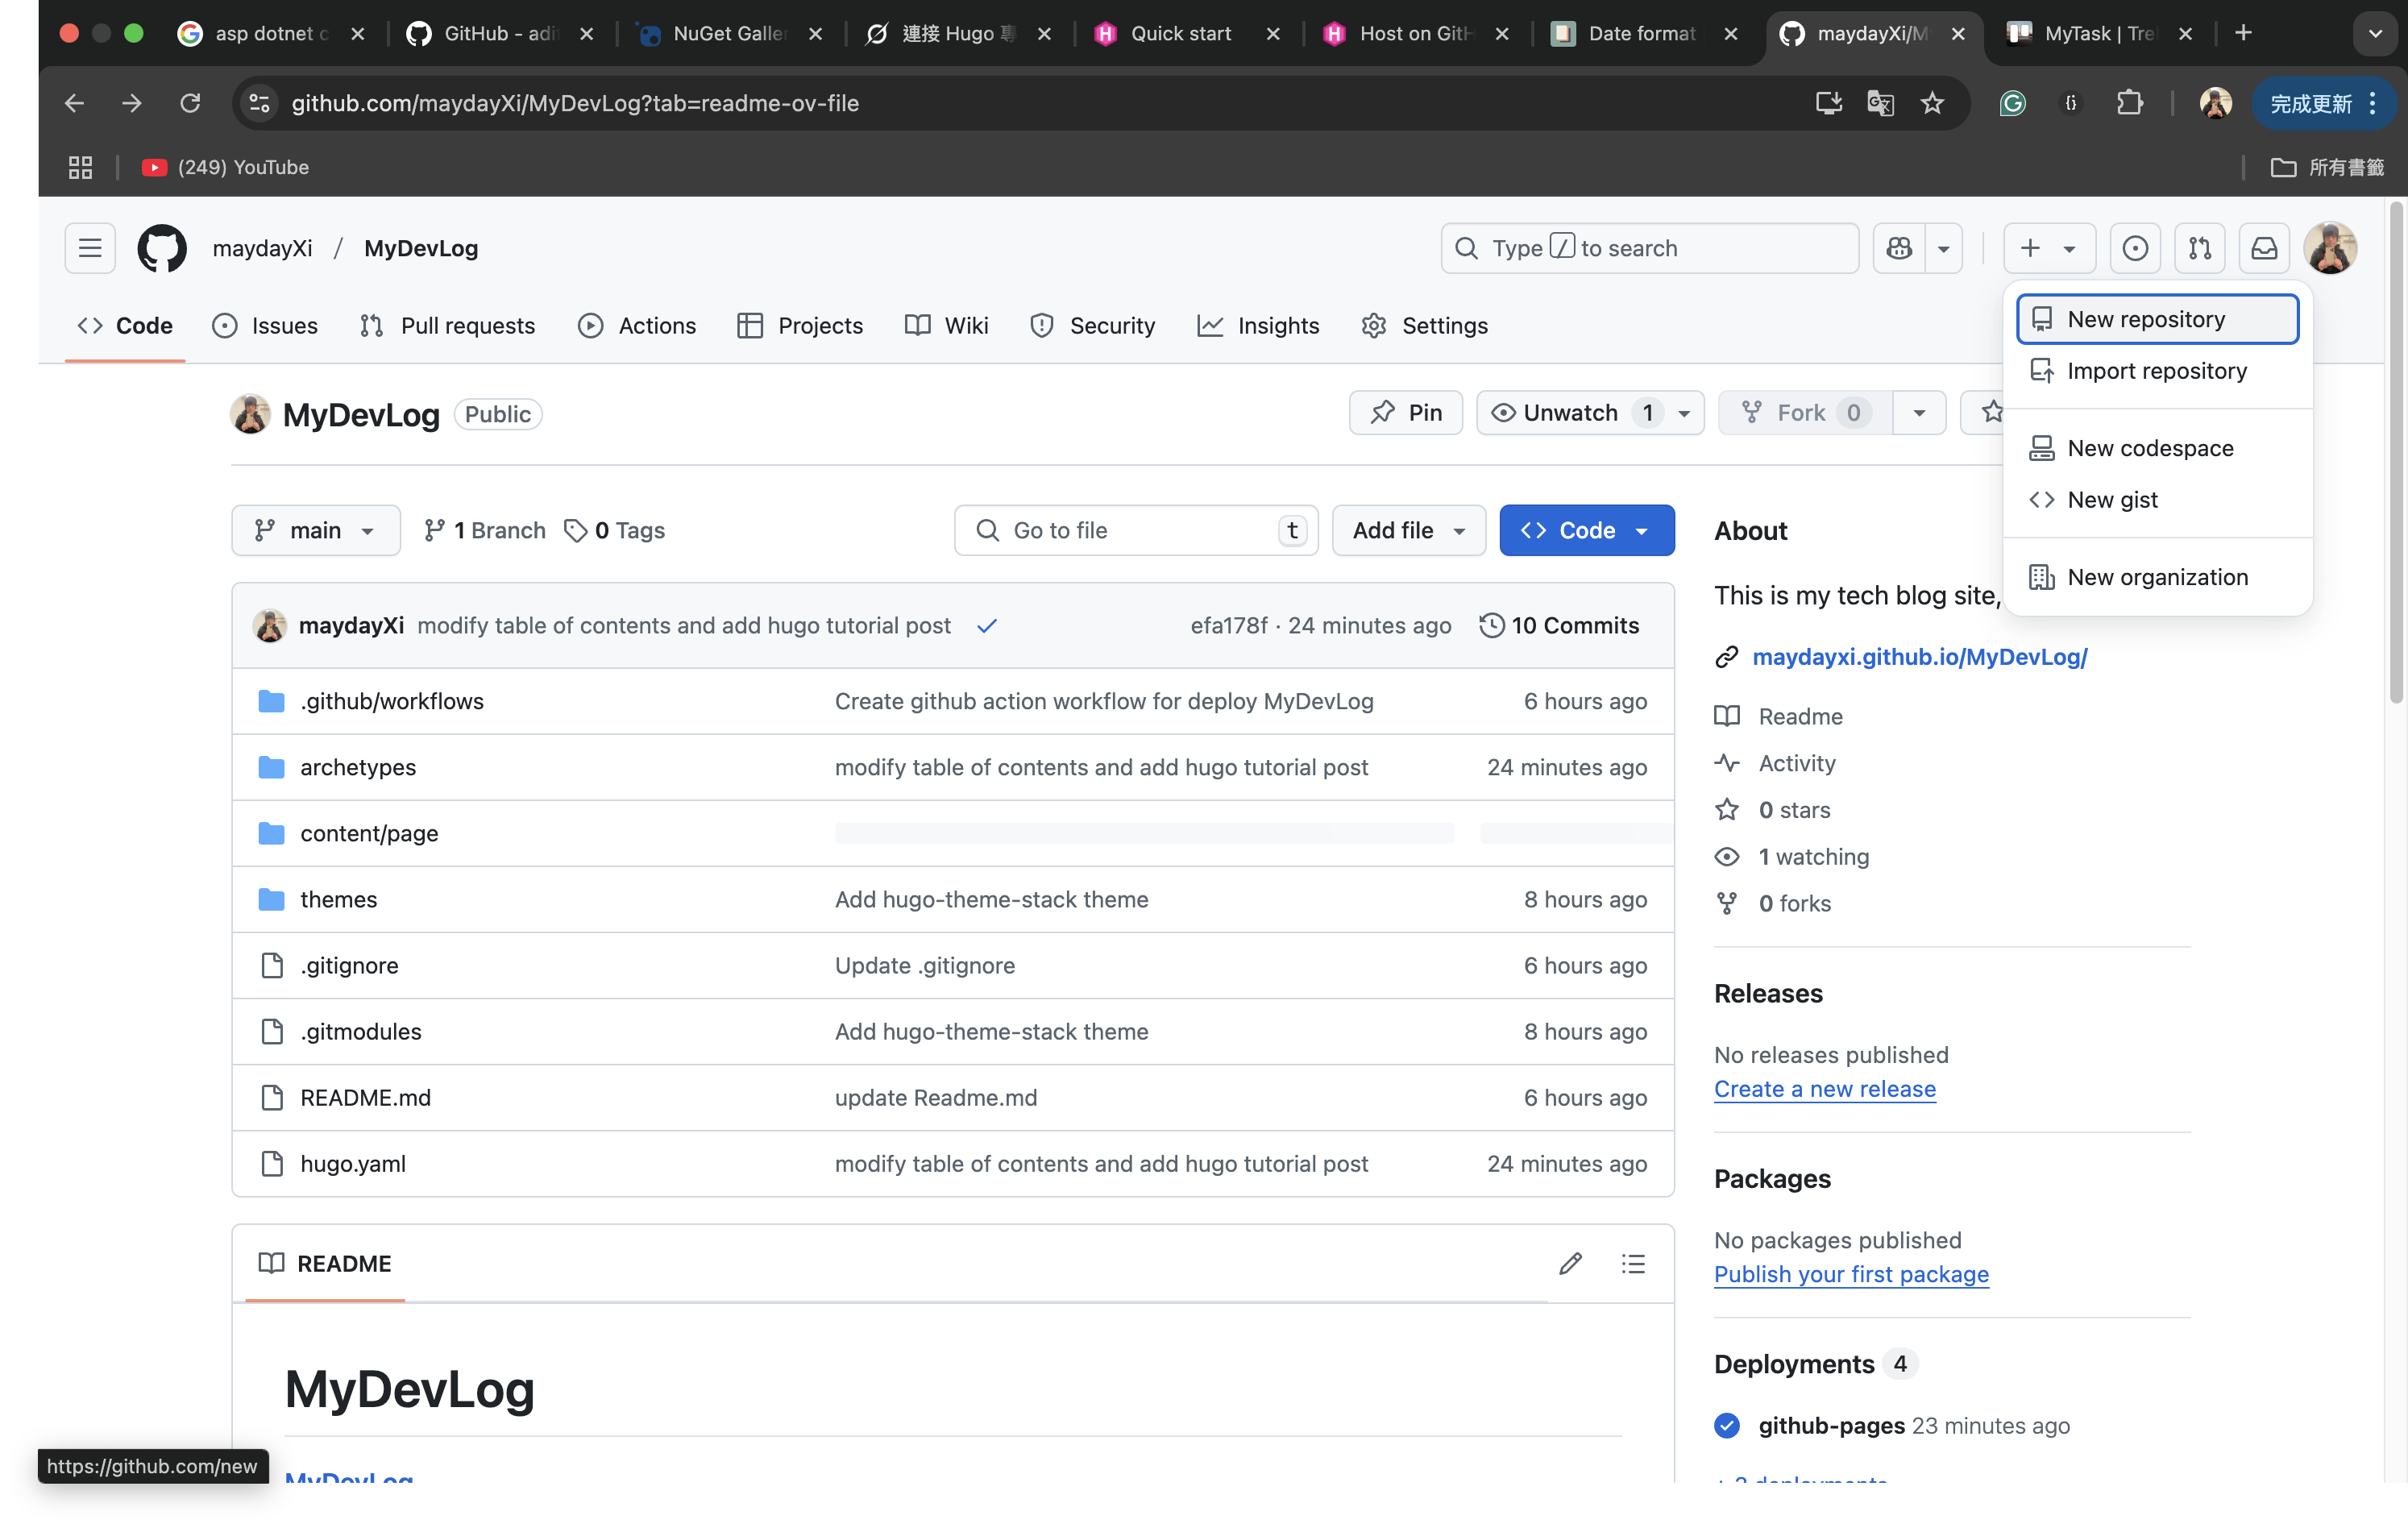Viewport: 2408px width, 1528px height.
Task: Open the Security tab
Action: [1092, 325]
